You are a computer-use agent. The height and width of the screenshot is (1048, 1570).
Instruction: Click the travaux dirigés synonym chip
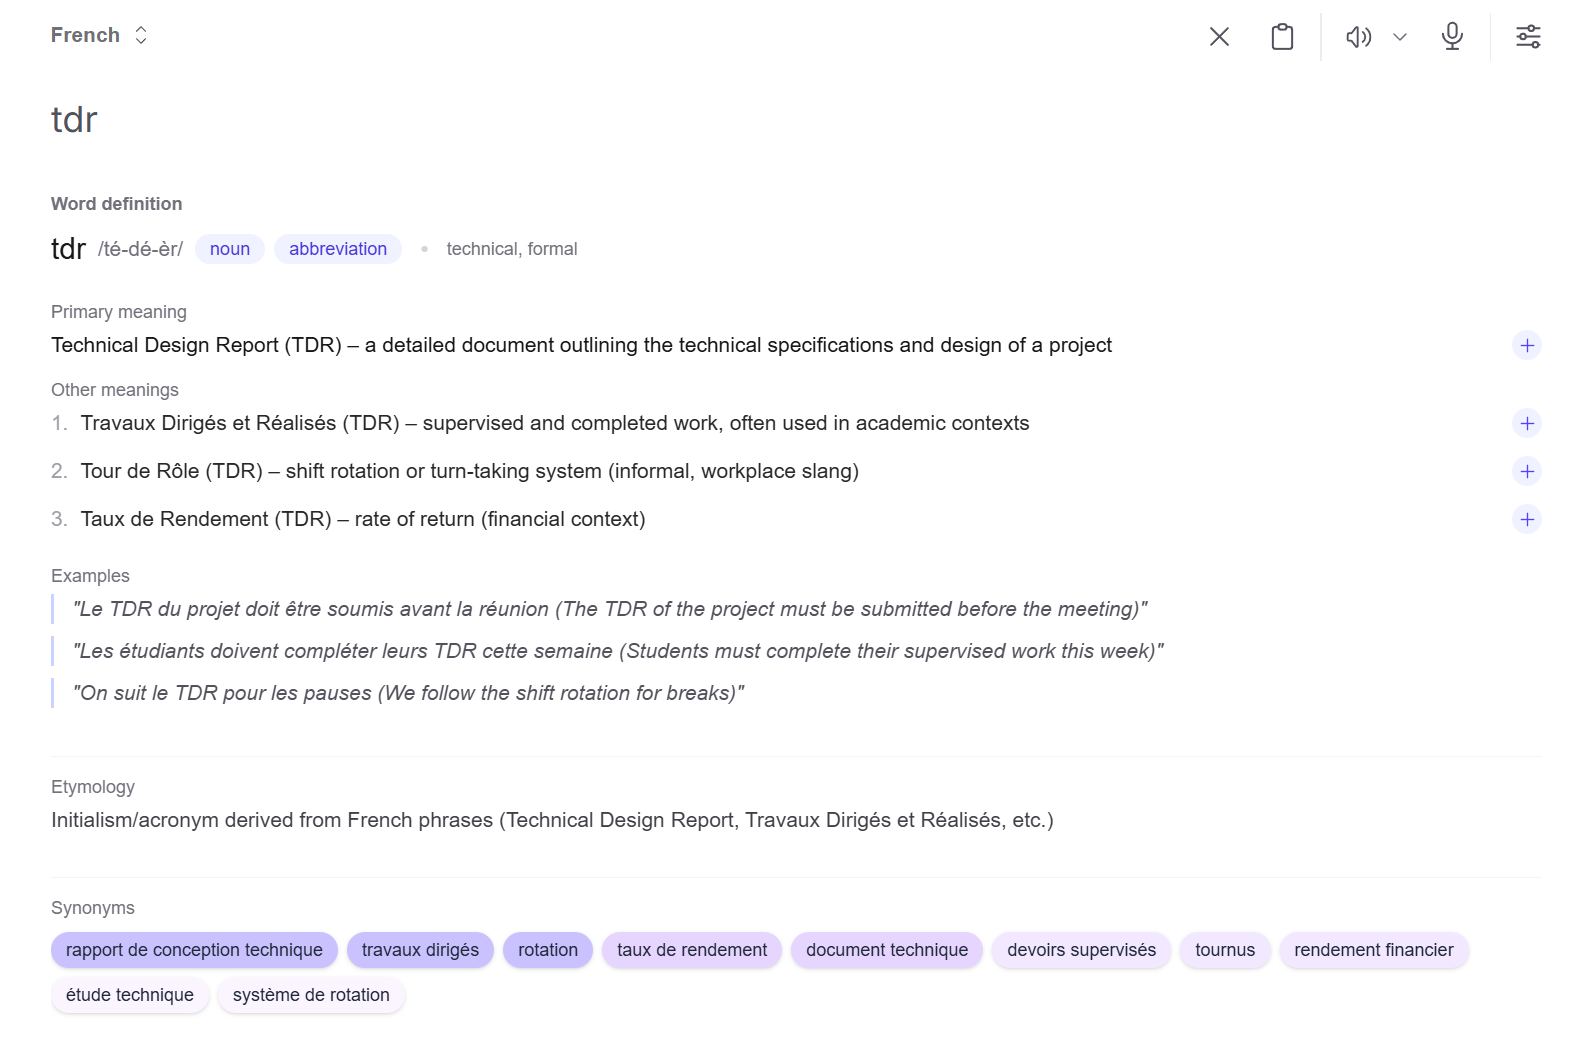tap(420, 950)
